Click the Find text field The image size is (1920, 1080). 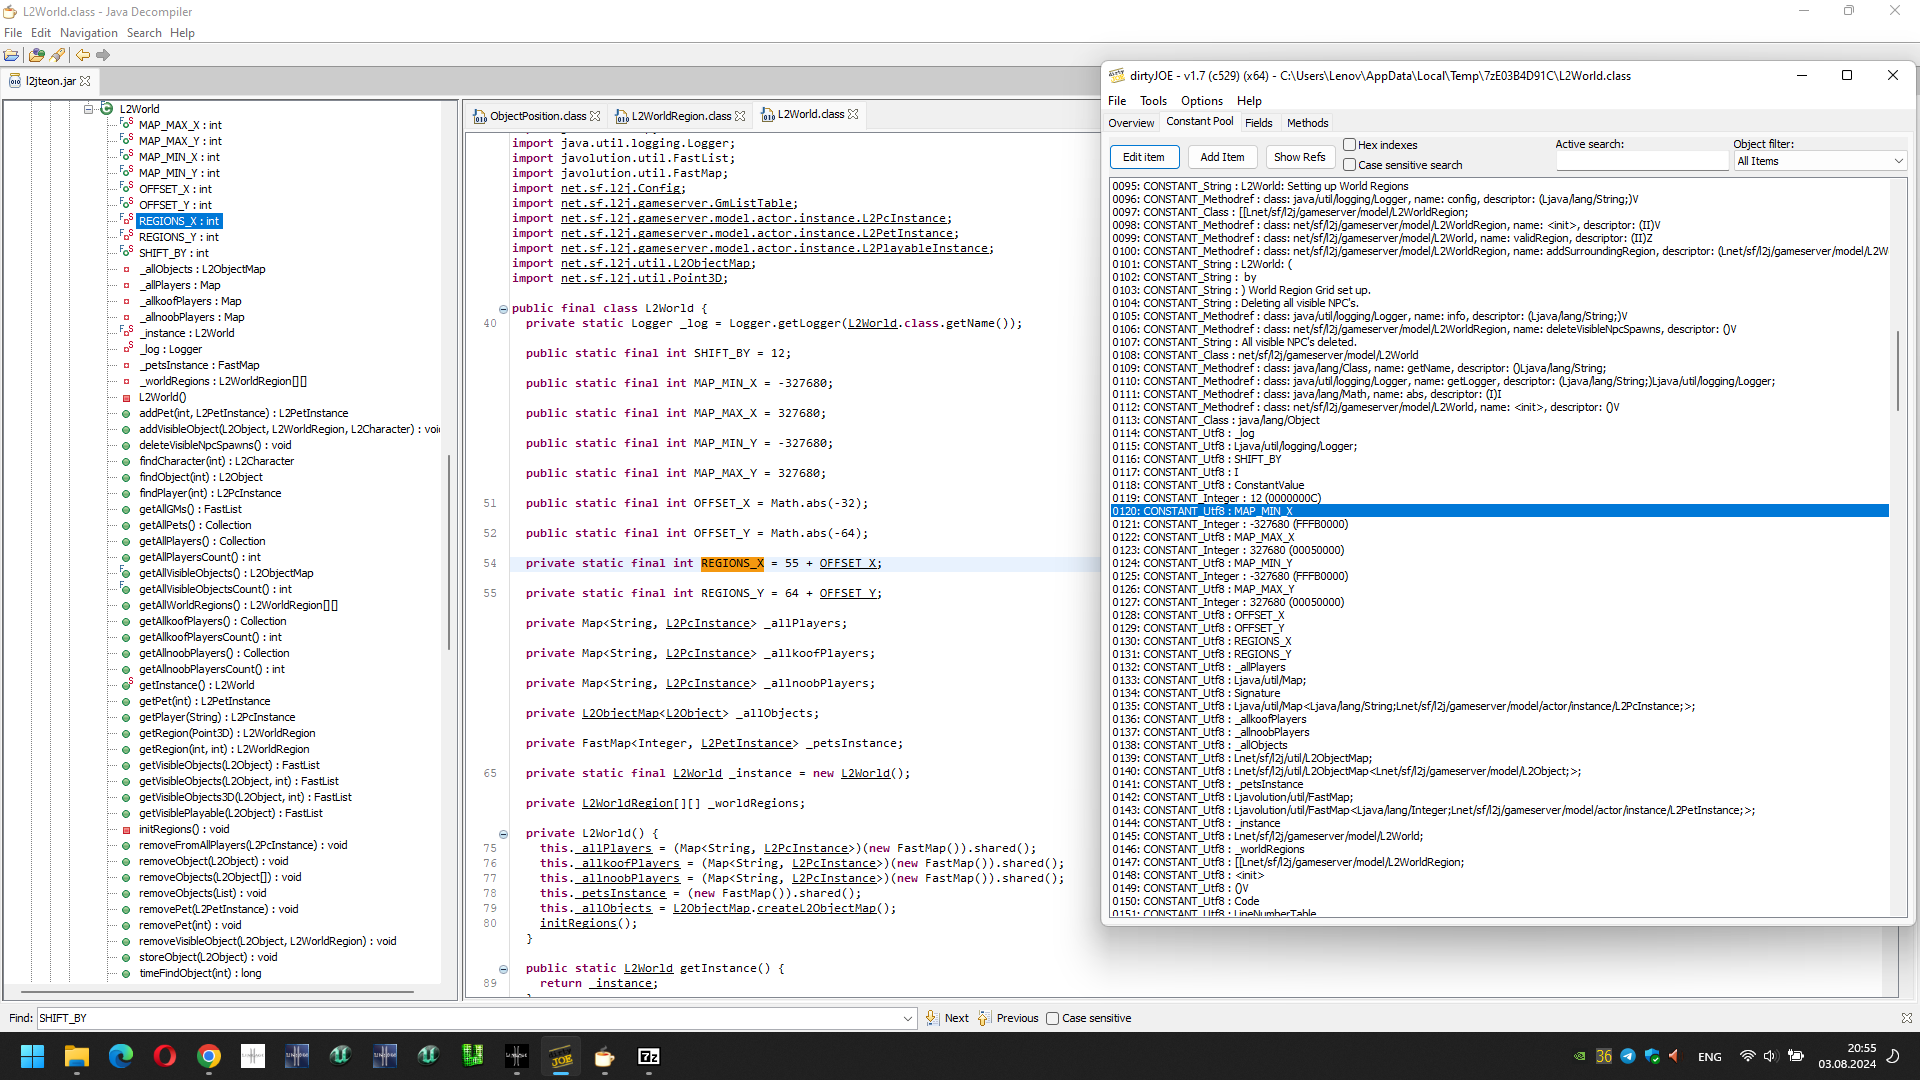(x=468, y=1018)
